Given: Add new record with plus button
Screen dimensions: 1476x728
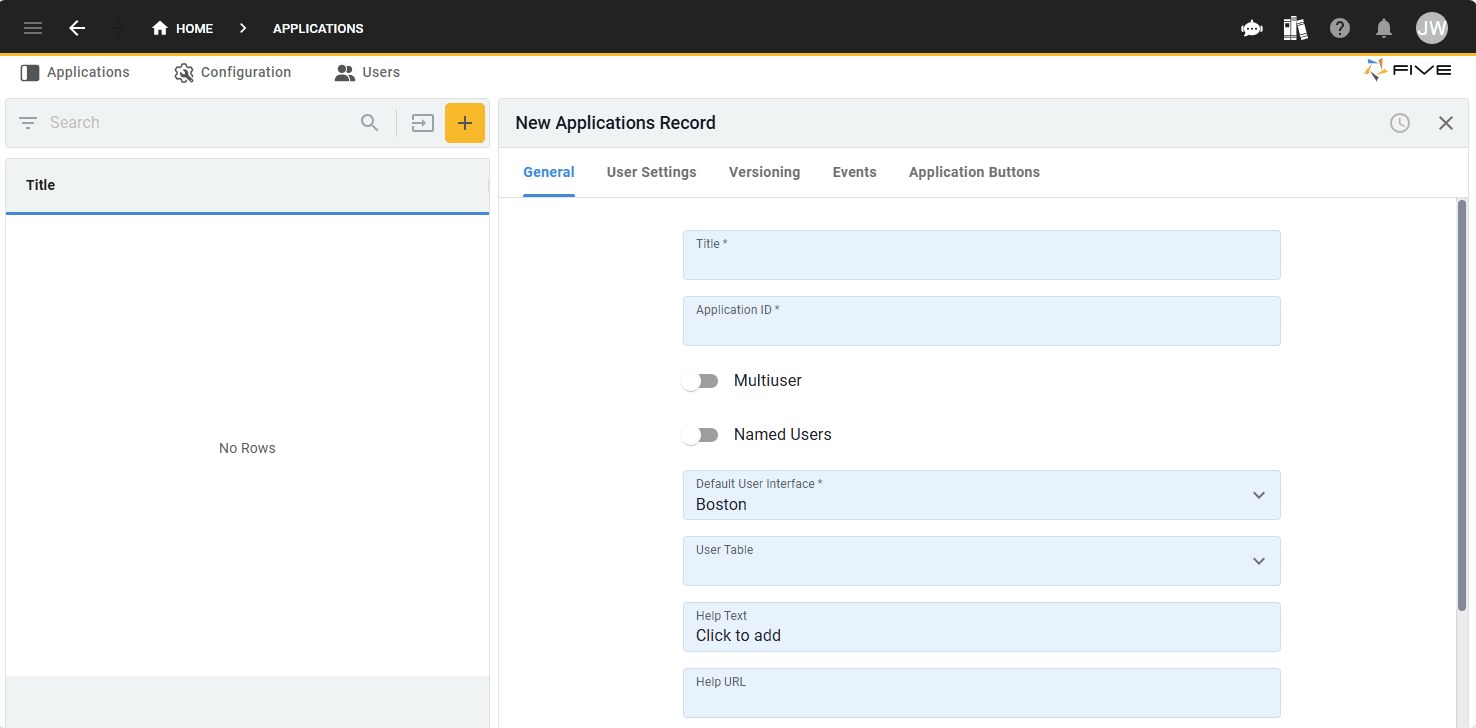Looking at the screenshot, I should [x=465, y=123].
